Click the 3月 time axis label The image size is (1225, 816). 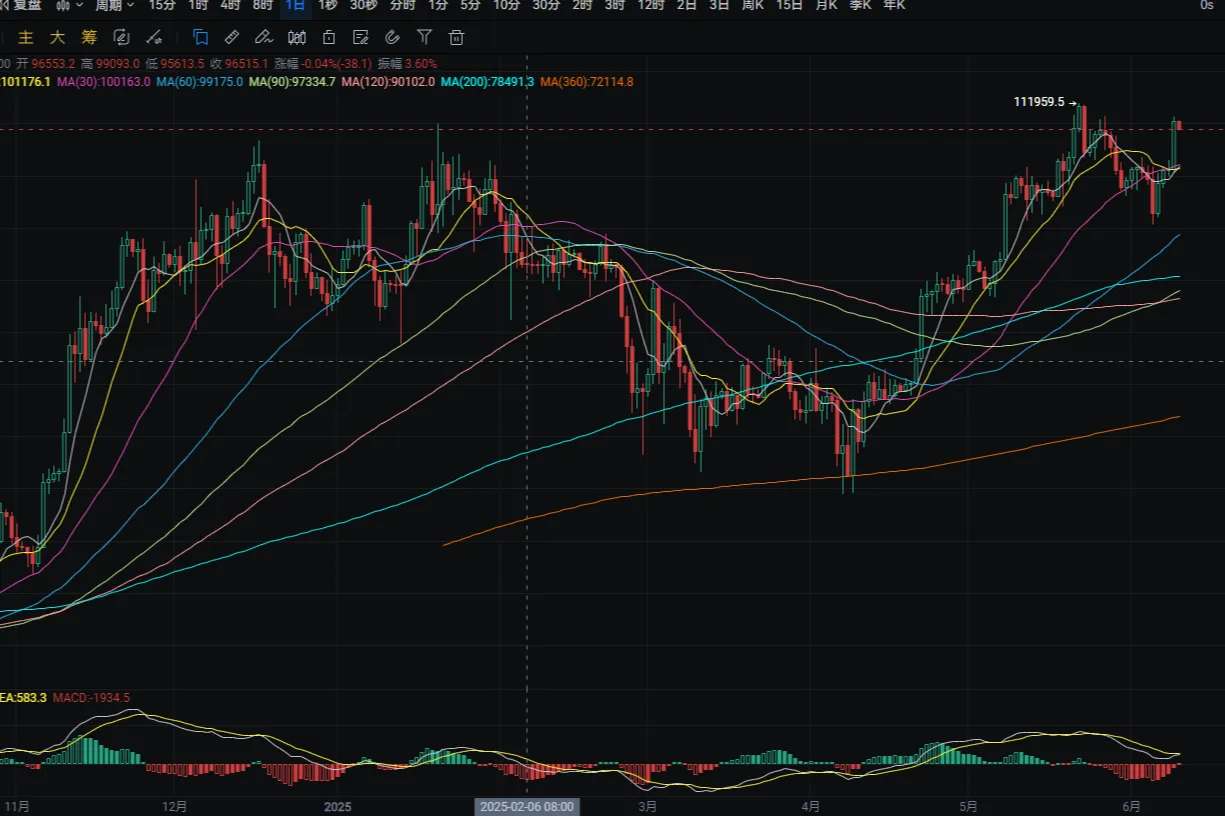coord(647,806)
